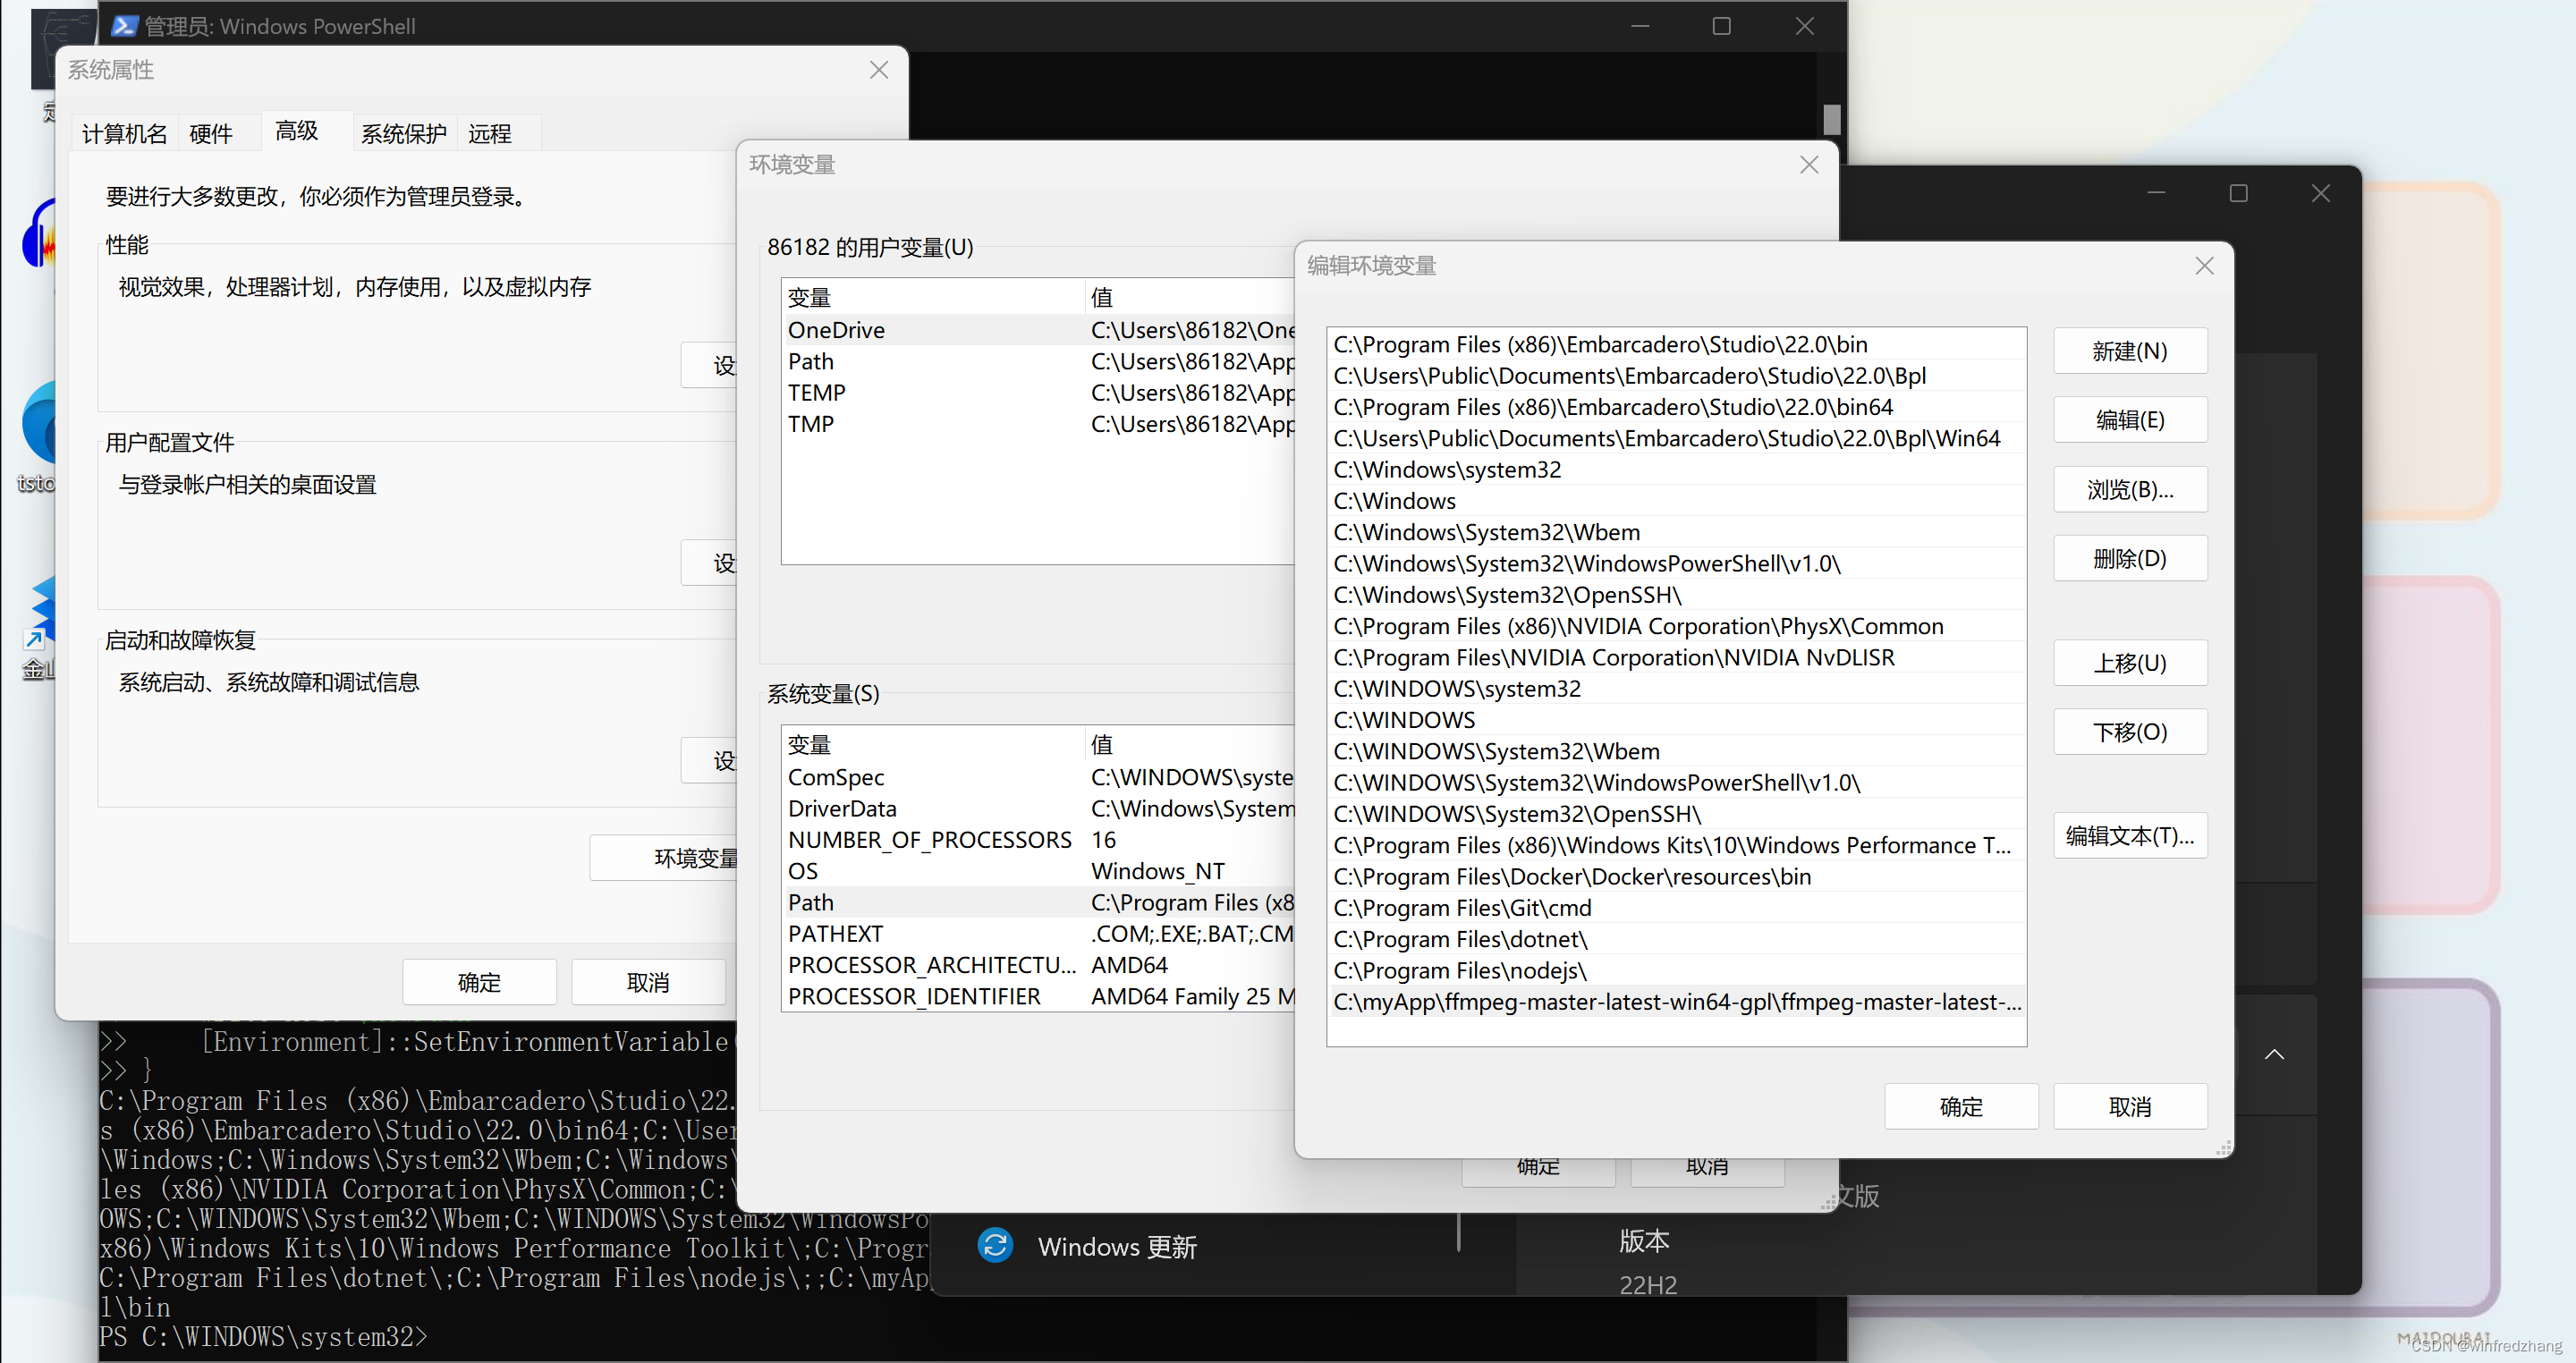Select PROCESSOR_IDENTIFIER system variable
Viewport: 2576px width, 1363px height.
(x=1039, y=996)
